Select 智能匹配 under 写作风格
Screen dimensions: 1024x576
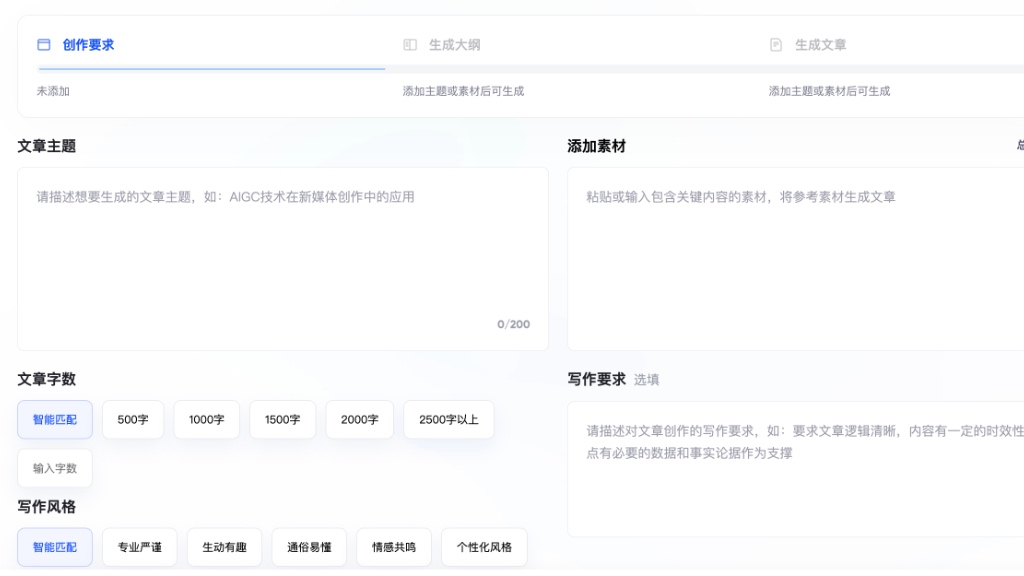(x=55, y=547)
